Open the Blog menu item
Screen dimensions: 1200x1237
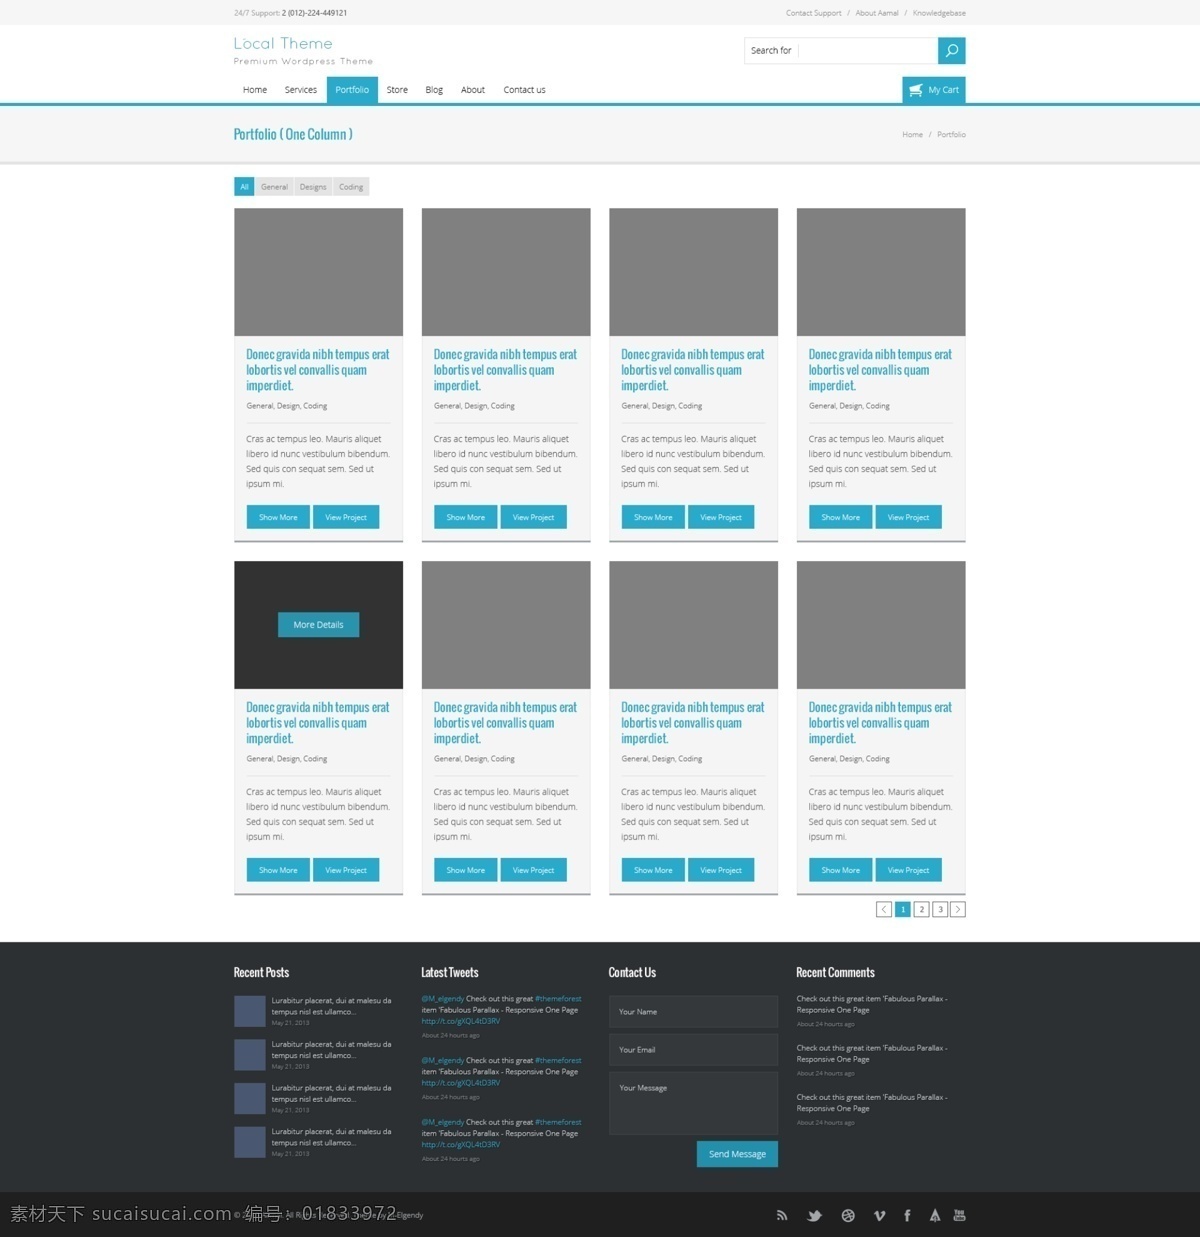click(434, 90)
